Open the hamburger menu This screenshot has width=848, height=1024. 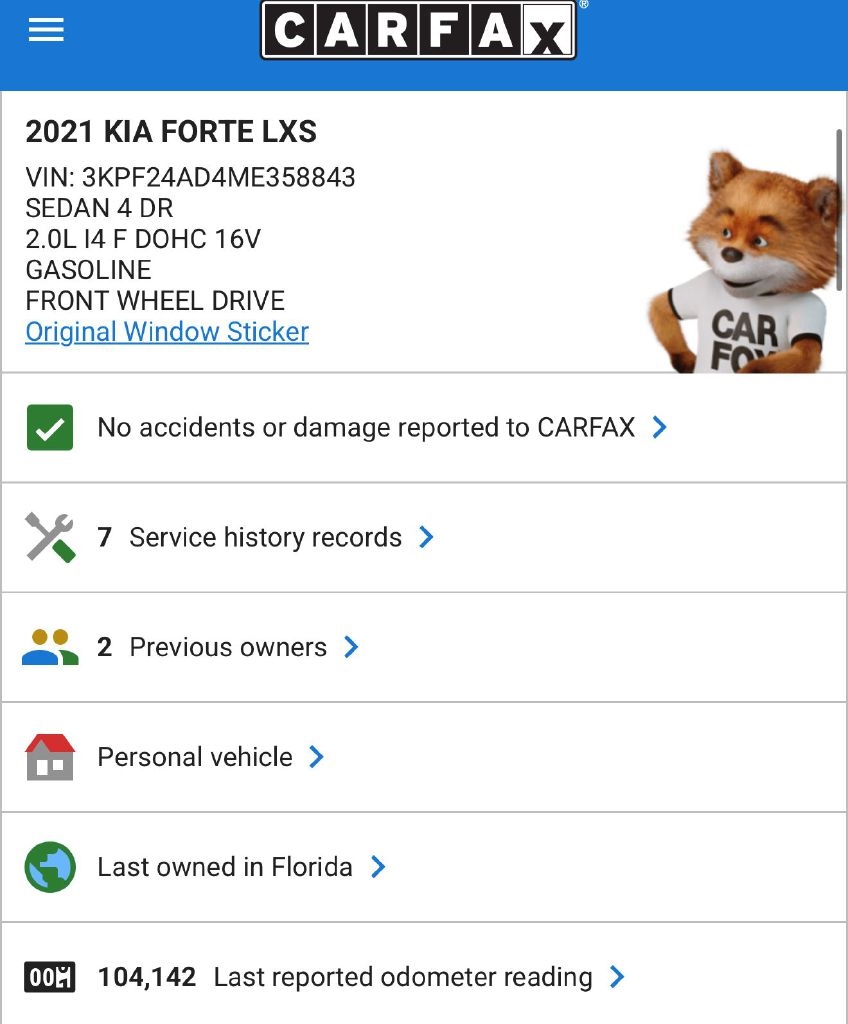tap(46, 30)
